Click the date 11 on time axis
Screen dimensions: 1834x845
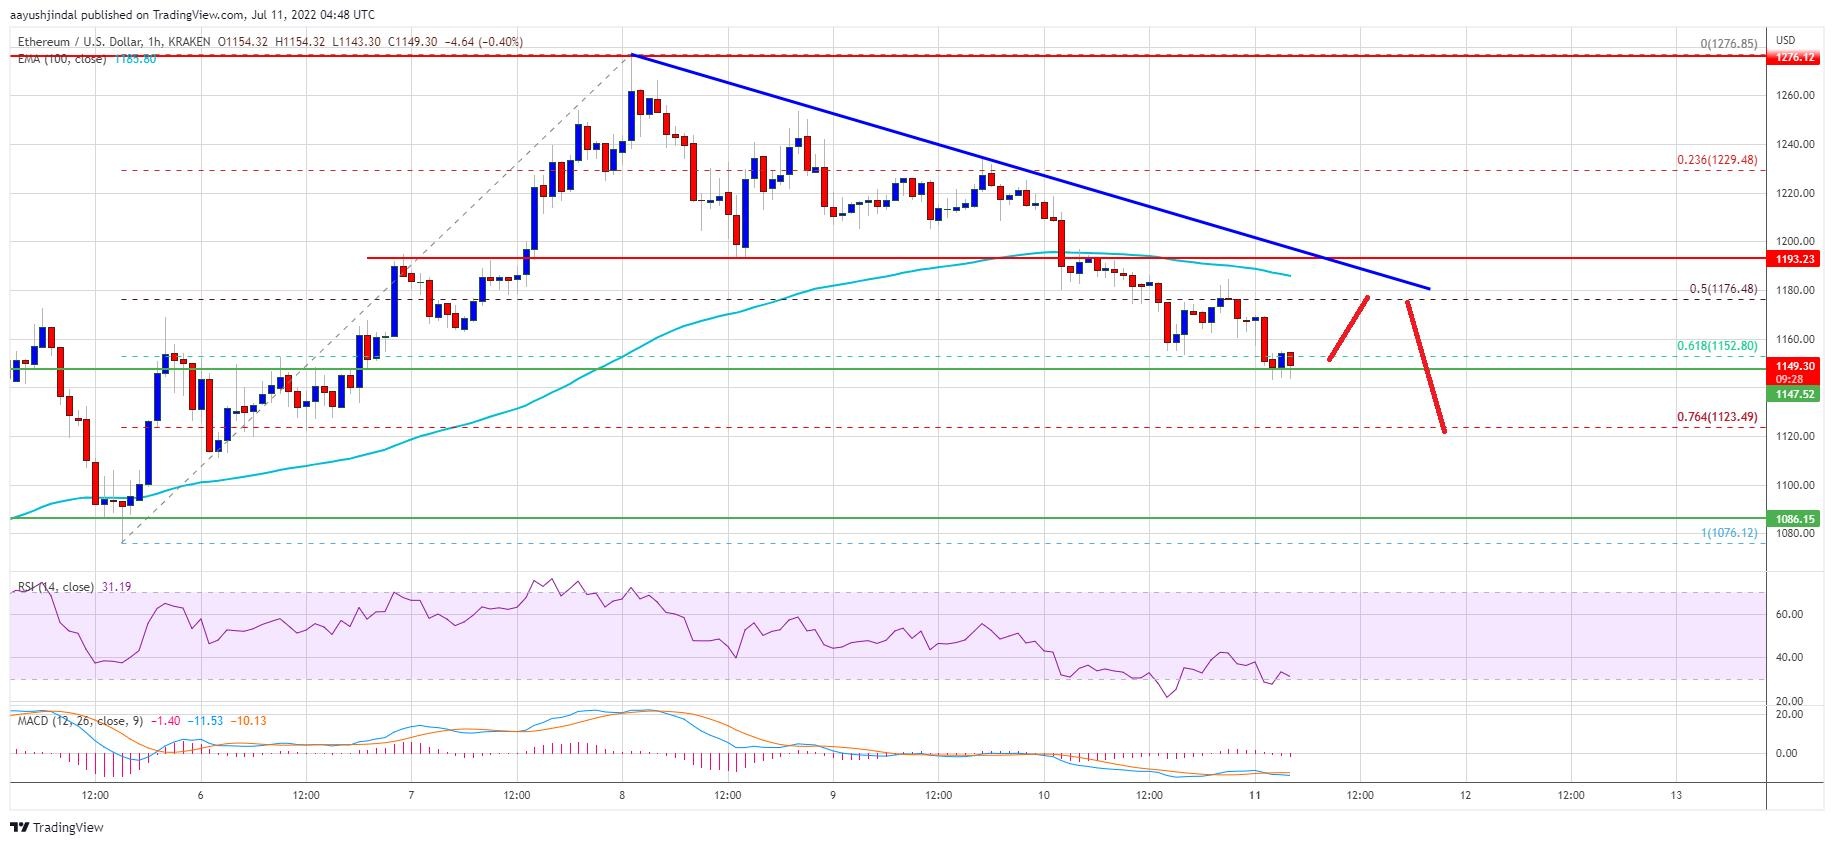click(x=1255, y=795)
